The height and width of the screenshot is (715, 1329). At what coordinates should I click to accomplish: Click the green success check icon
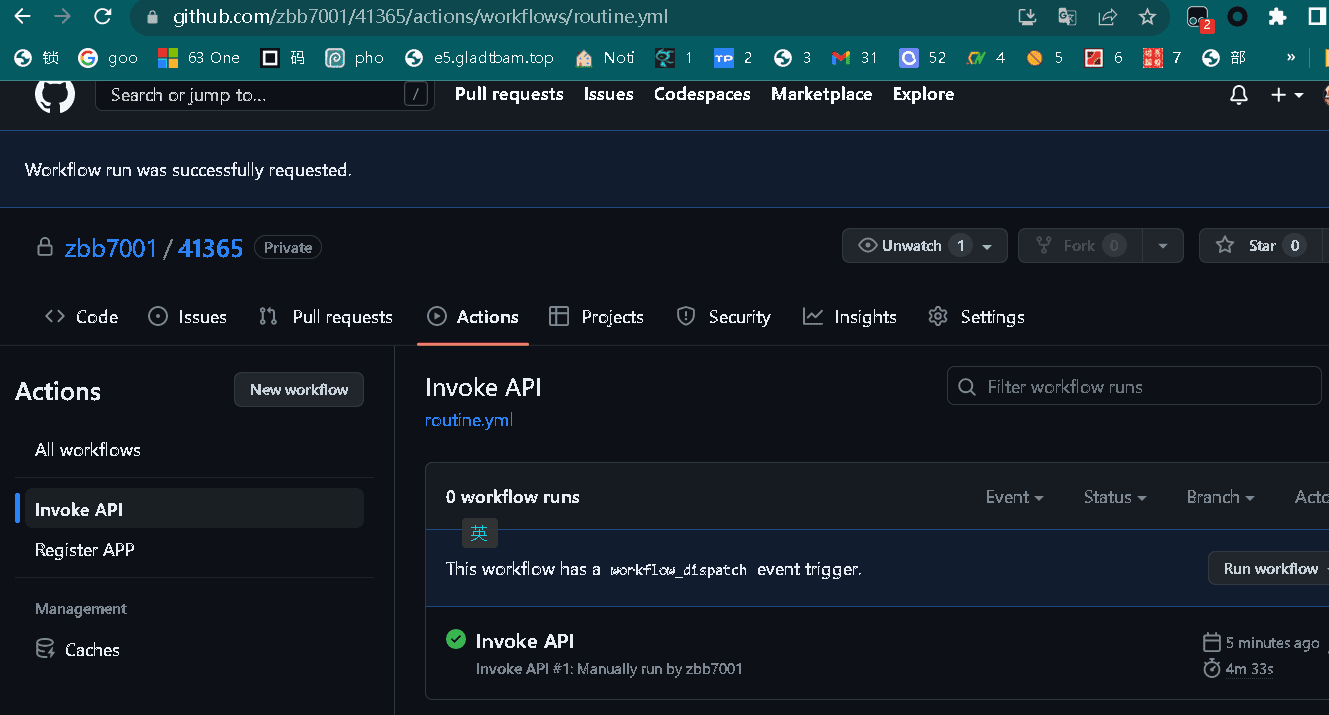coord(456,639)
